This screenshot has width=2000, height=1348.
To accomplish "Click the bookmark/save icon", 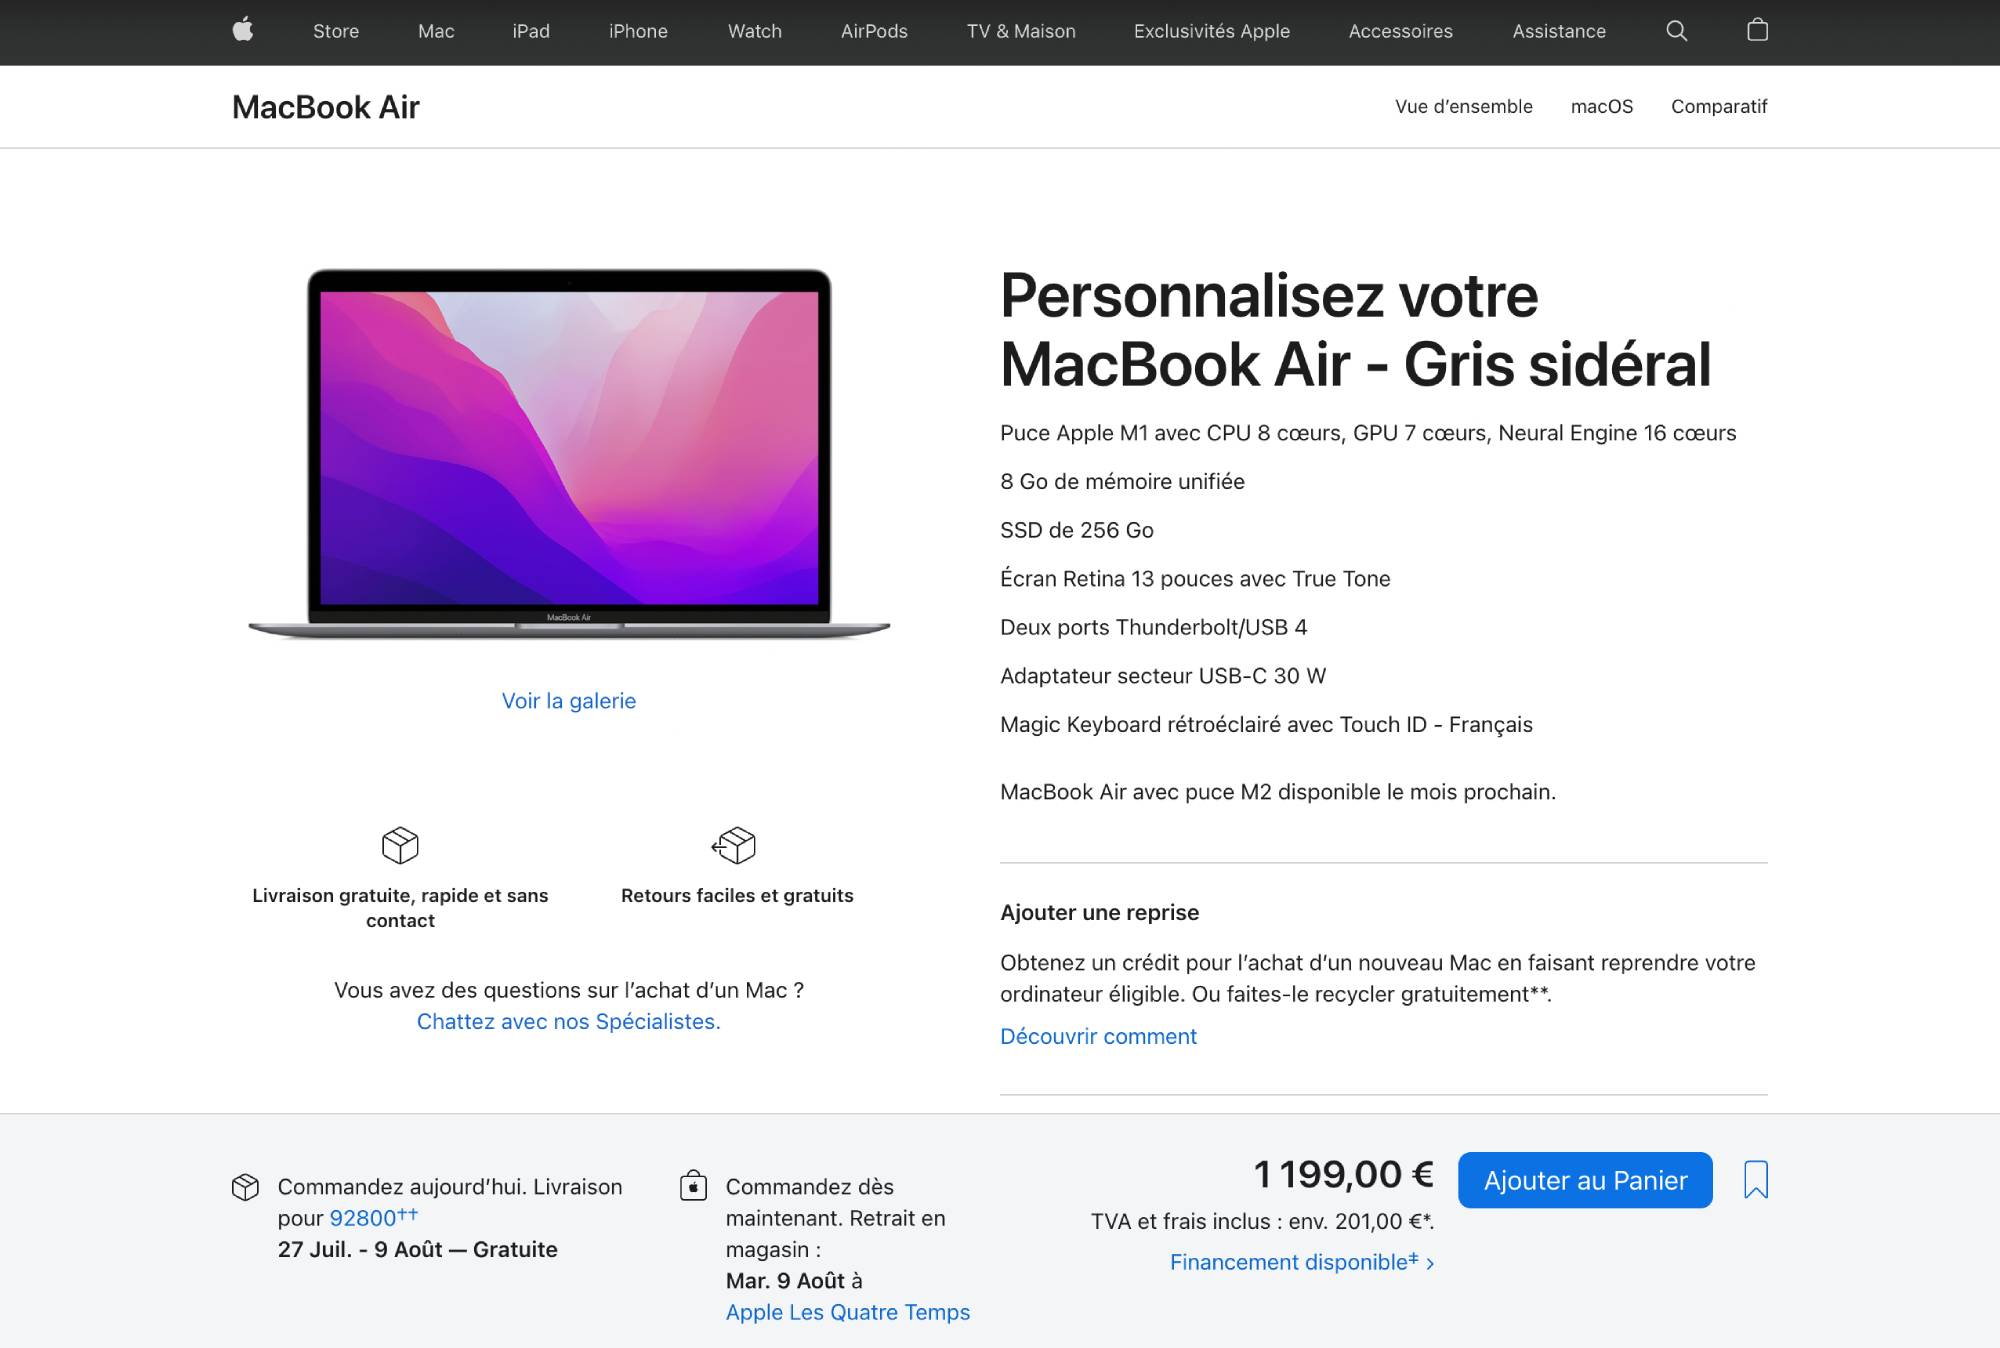I will pyautogui.click(x=1755, y=1180).
